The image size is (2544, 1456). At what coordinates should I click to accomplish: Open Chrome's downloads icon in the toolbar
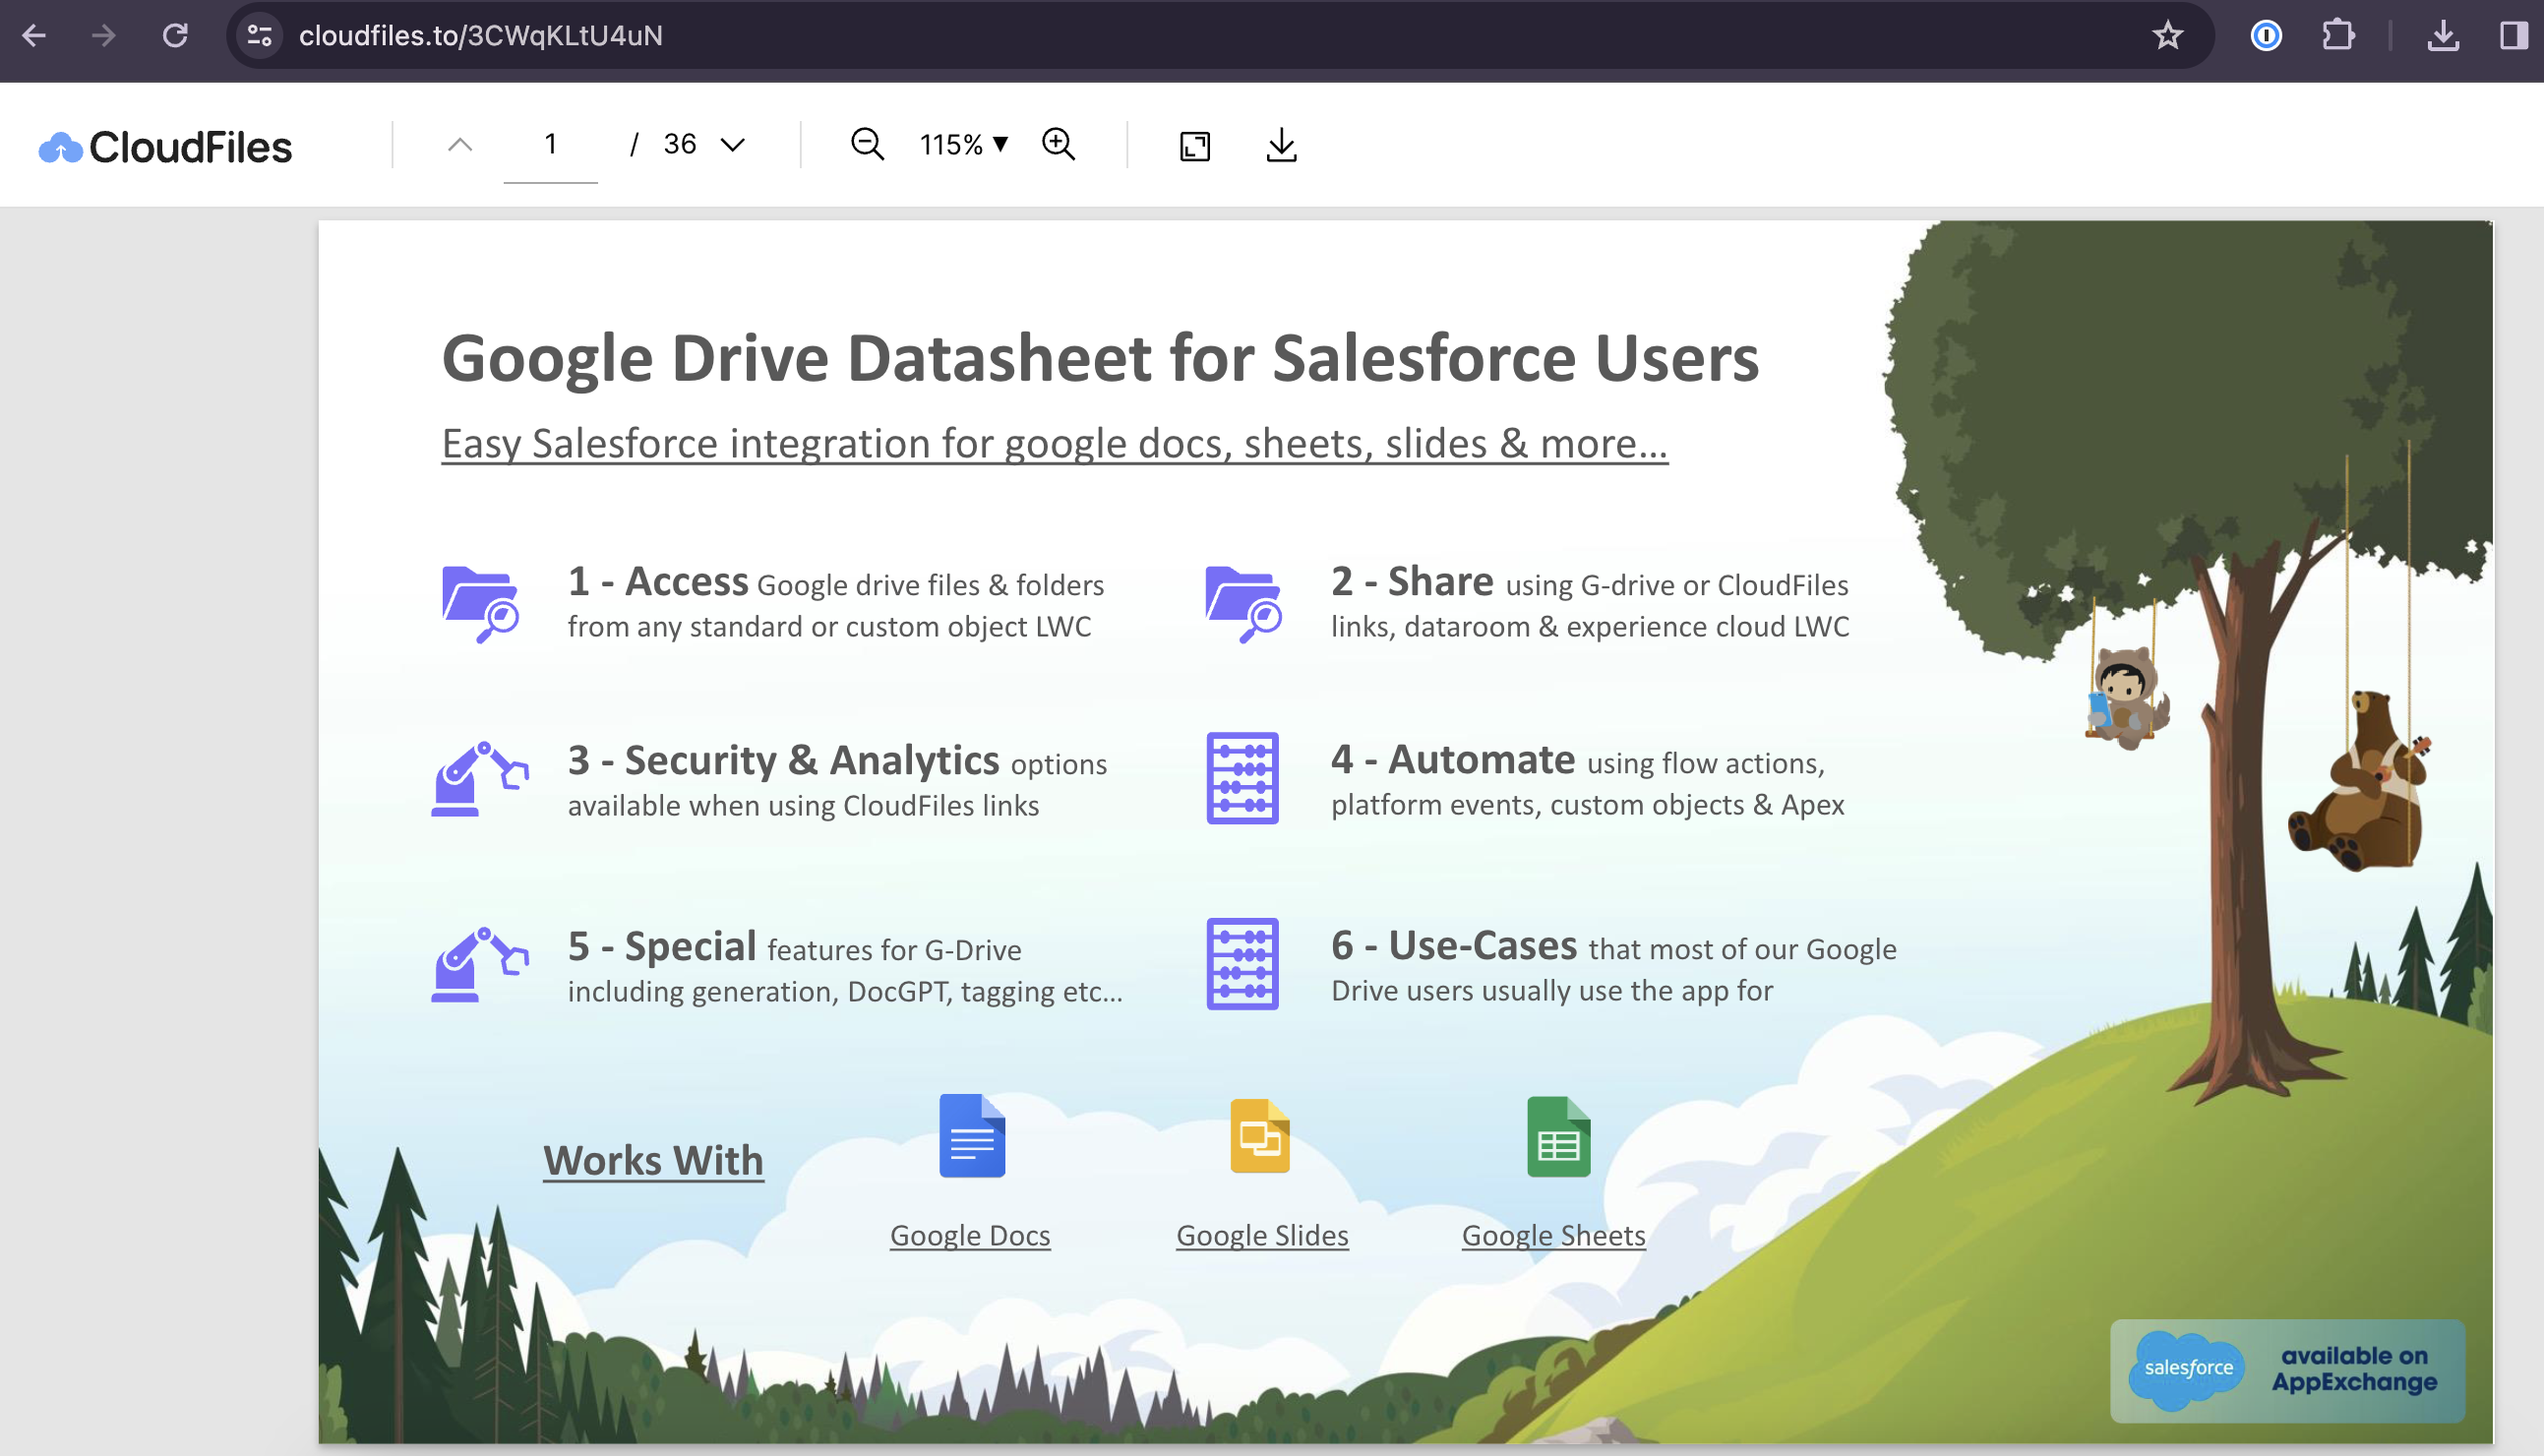click(2443, 36)
